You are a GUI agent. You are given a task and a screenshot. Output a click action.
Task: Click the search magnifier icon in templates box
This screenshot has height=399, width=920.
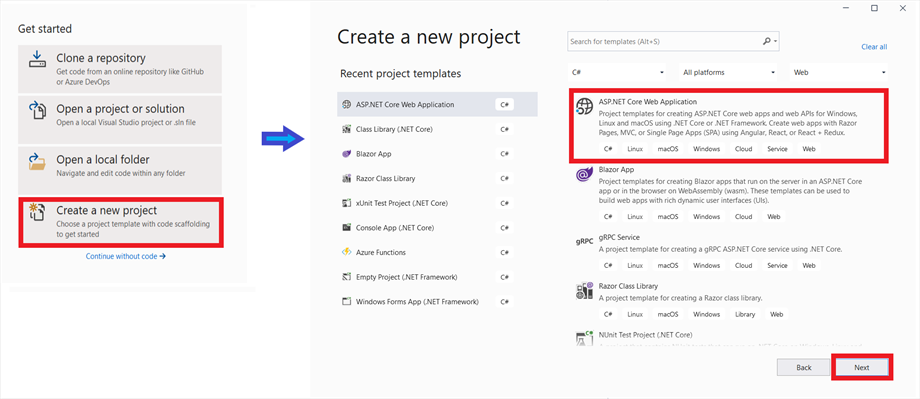(766, 42)
